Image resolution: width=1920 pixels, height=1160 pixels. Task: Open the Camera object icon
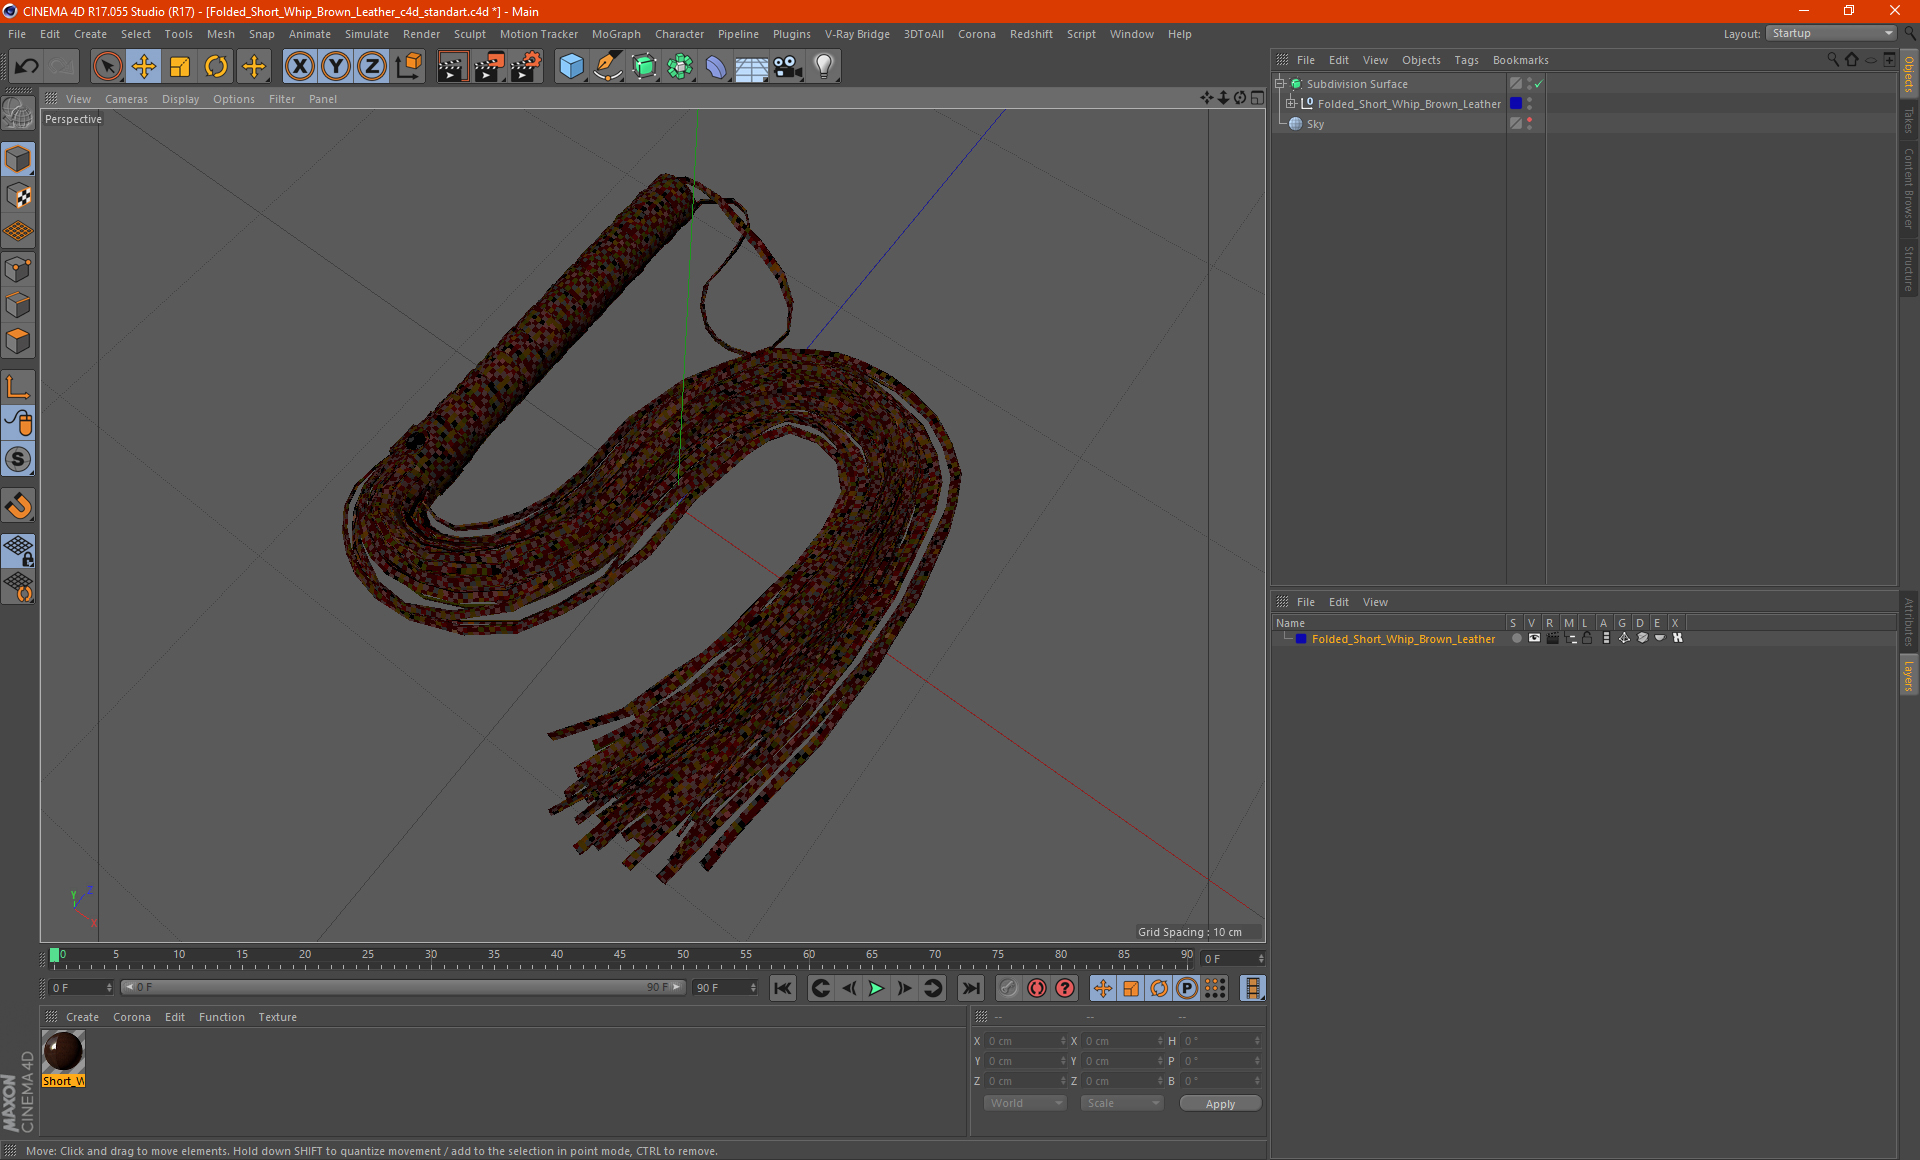point(787,67)
